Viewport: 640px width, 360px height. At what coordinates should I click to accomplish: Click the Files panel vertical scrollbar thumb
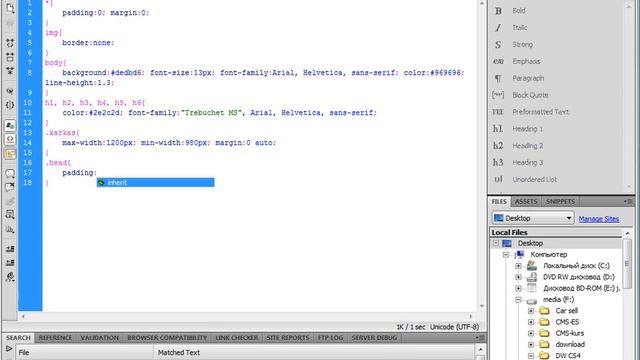pyautogui.click(x=627, y=264)
